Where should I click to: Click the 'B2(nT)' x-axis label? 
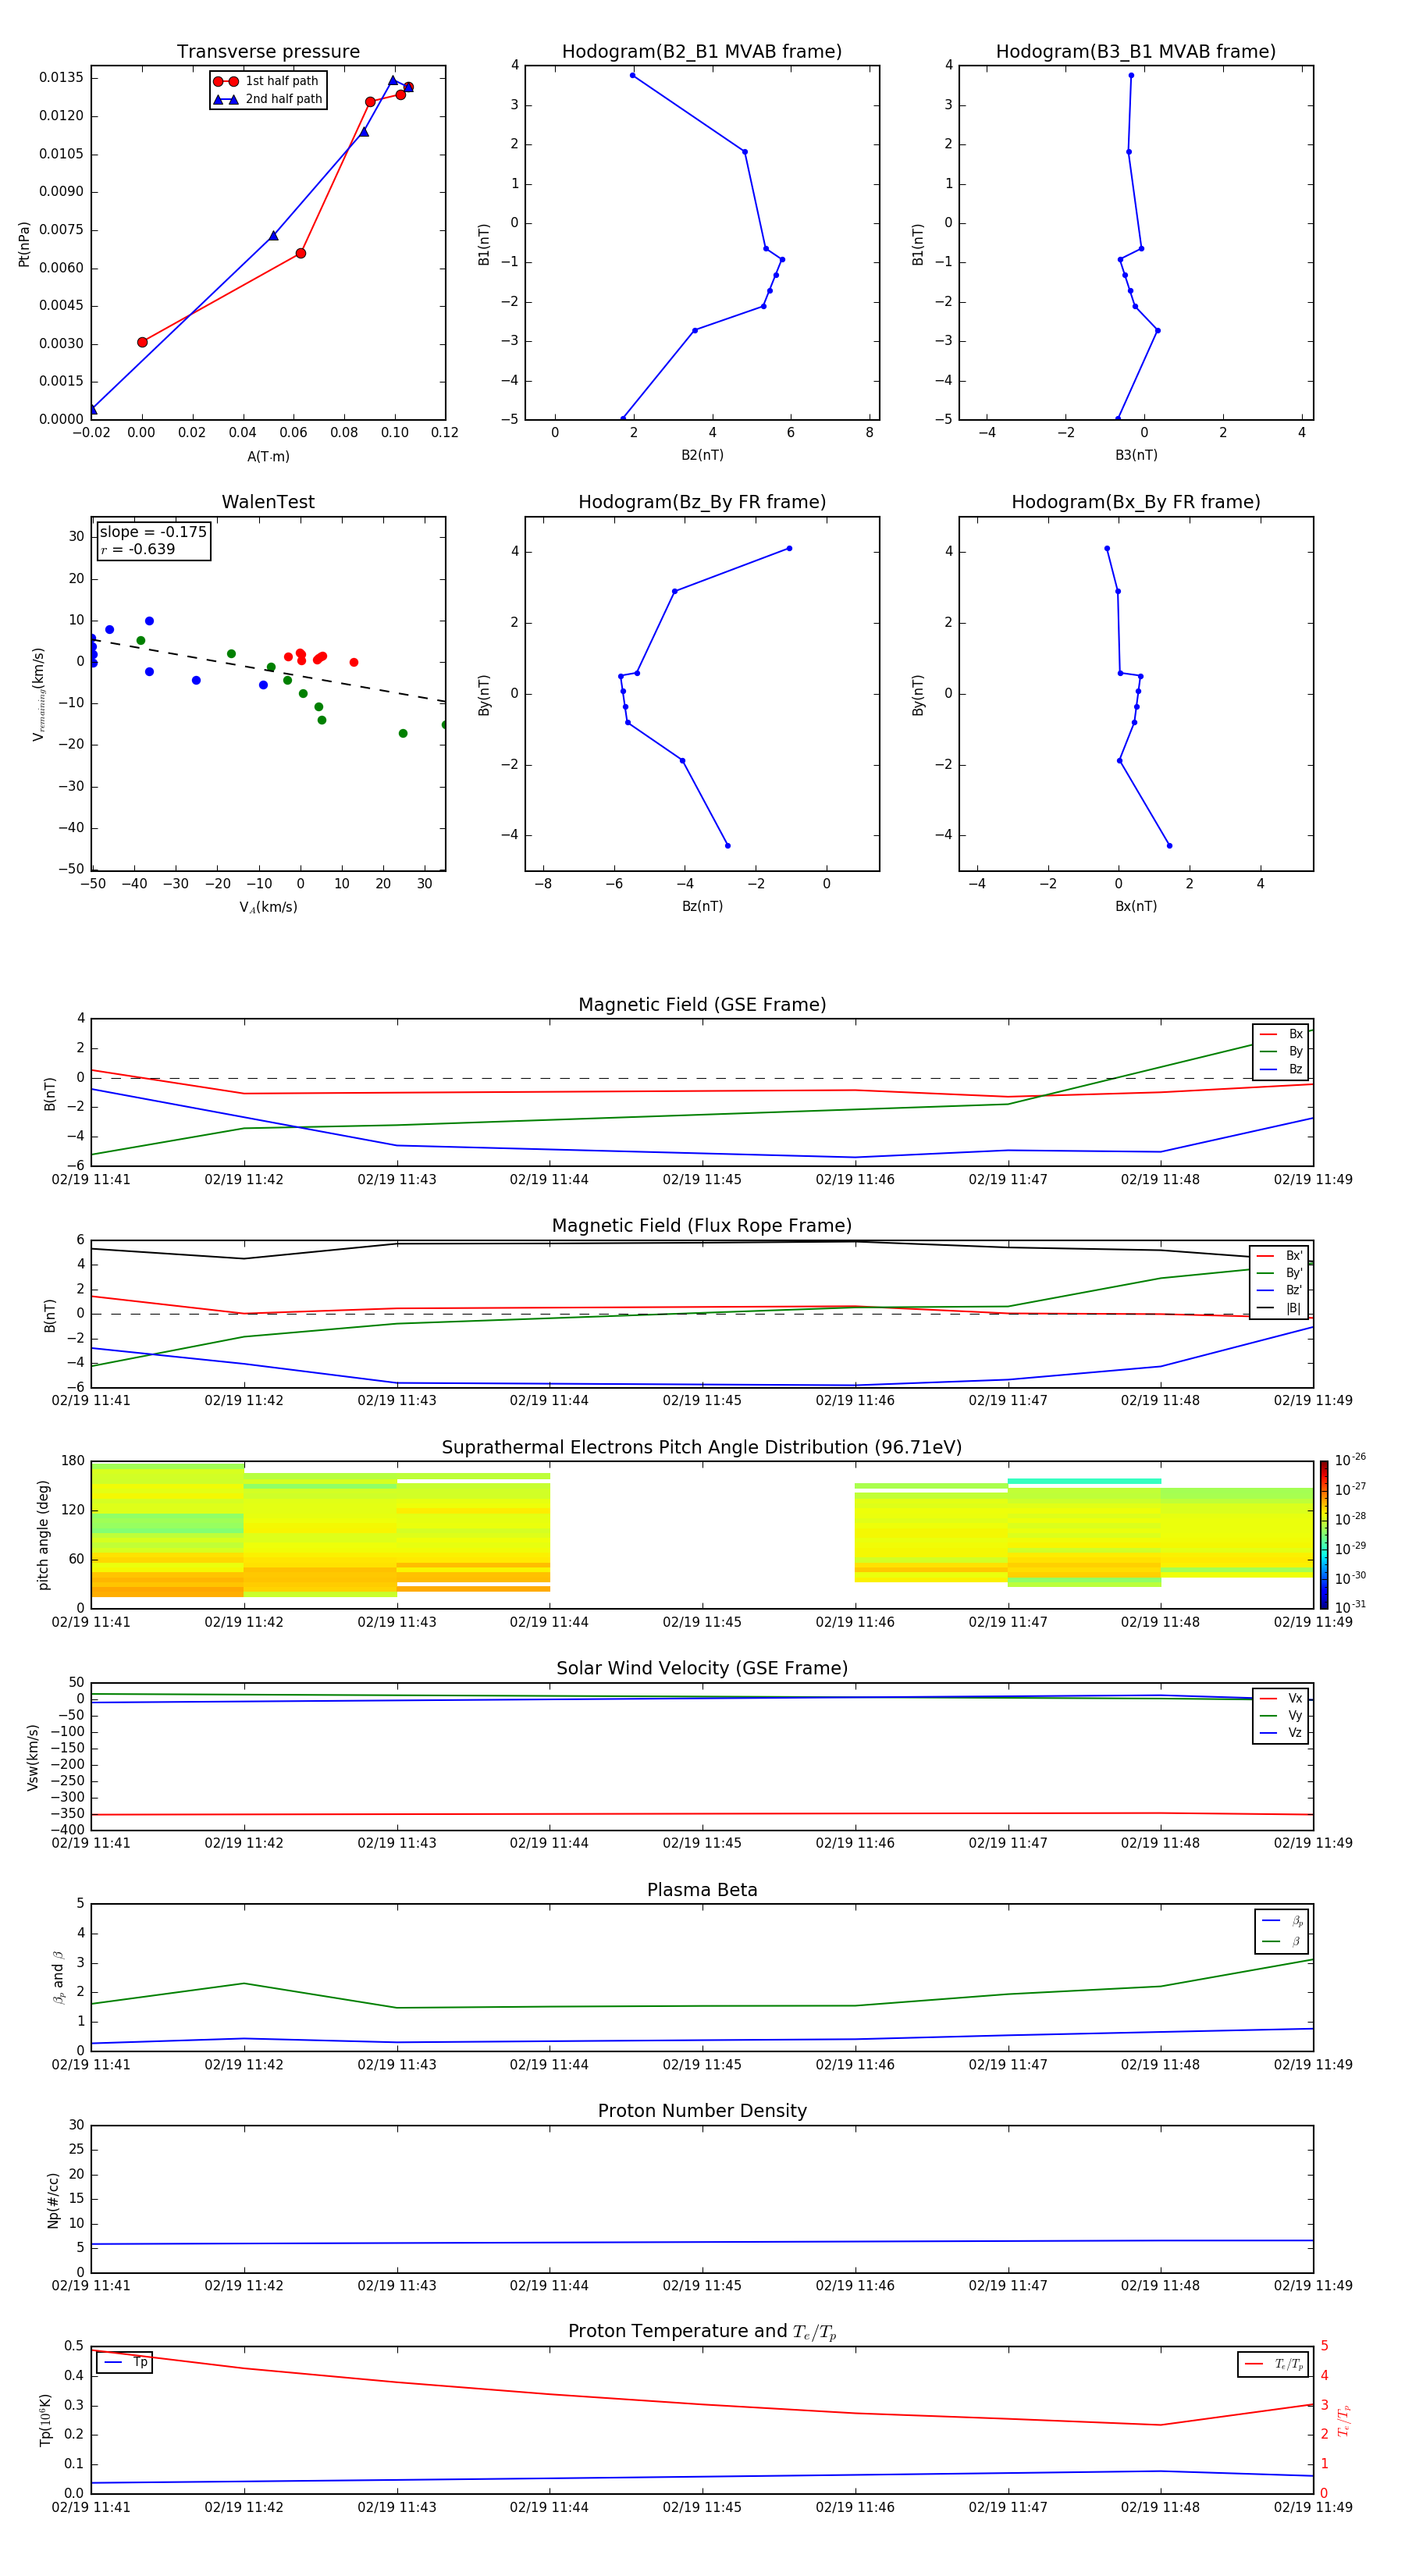702,455
